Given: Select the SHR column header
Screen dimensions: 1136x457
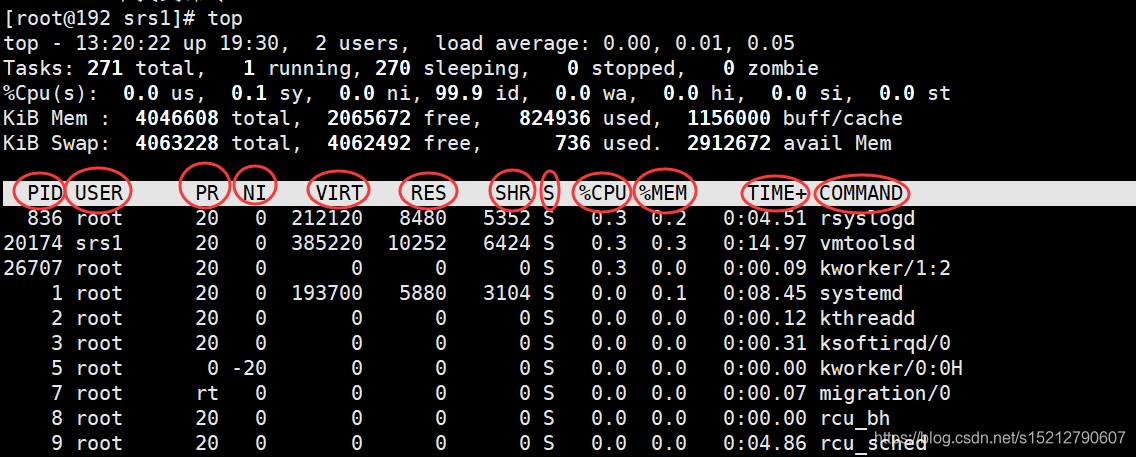Looking at the screenshot, I should [x=512, y=193].
